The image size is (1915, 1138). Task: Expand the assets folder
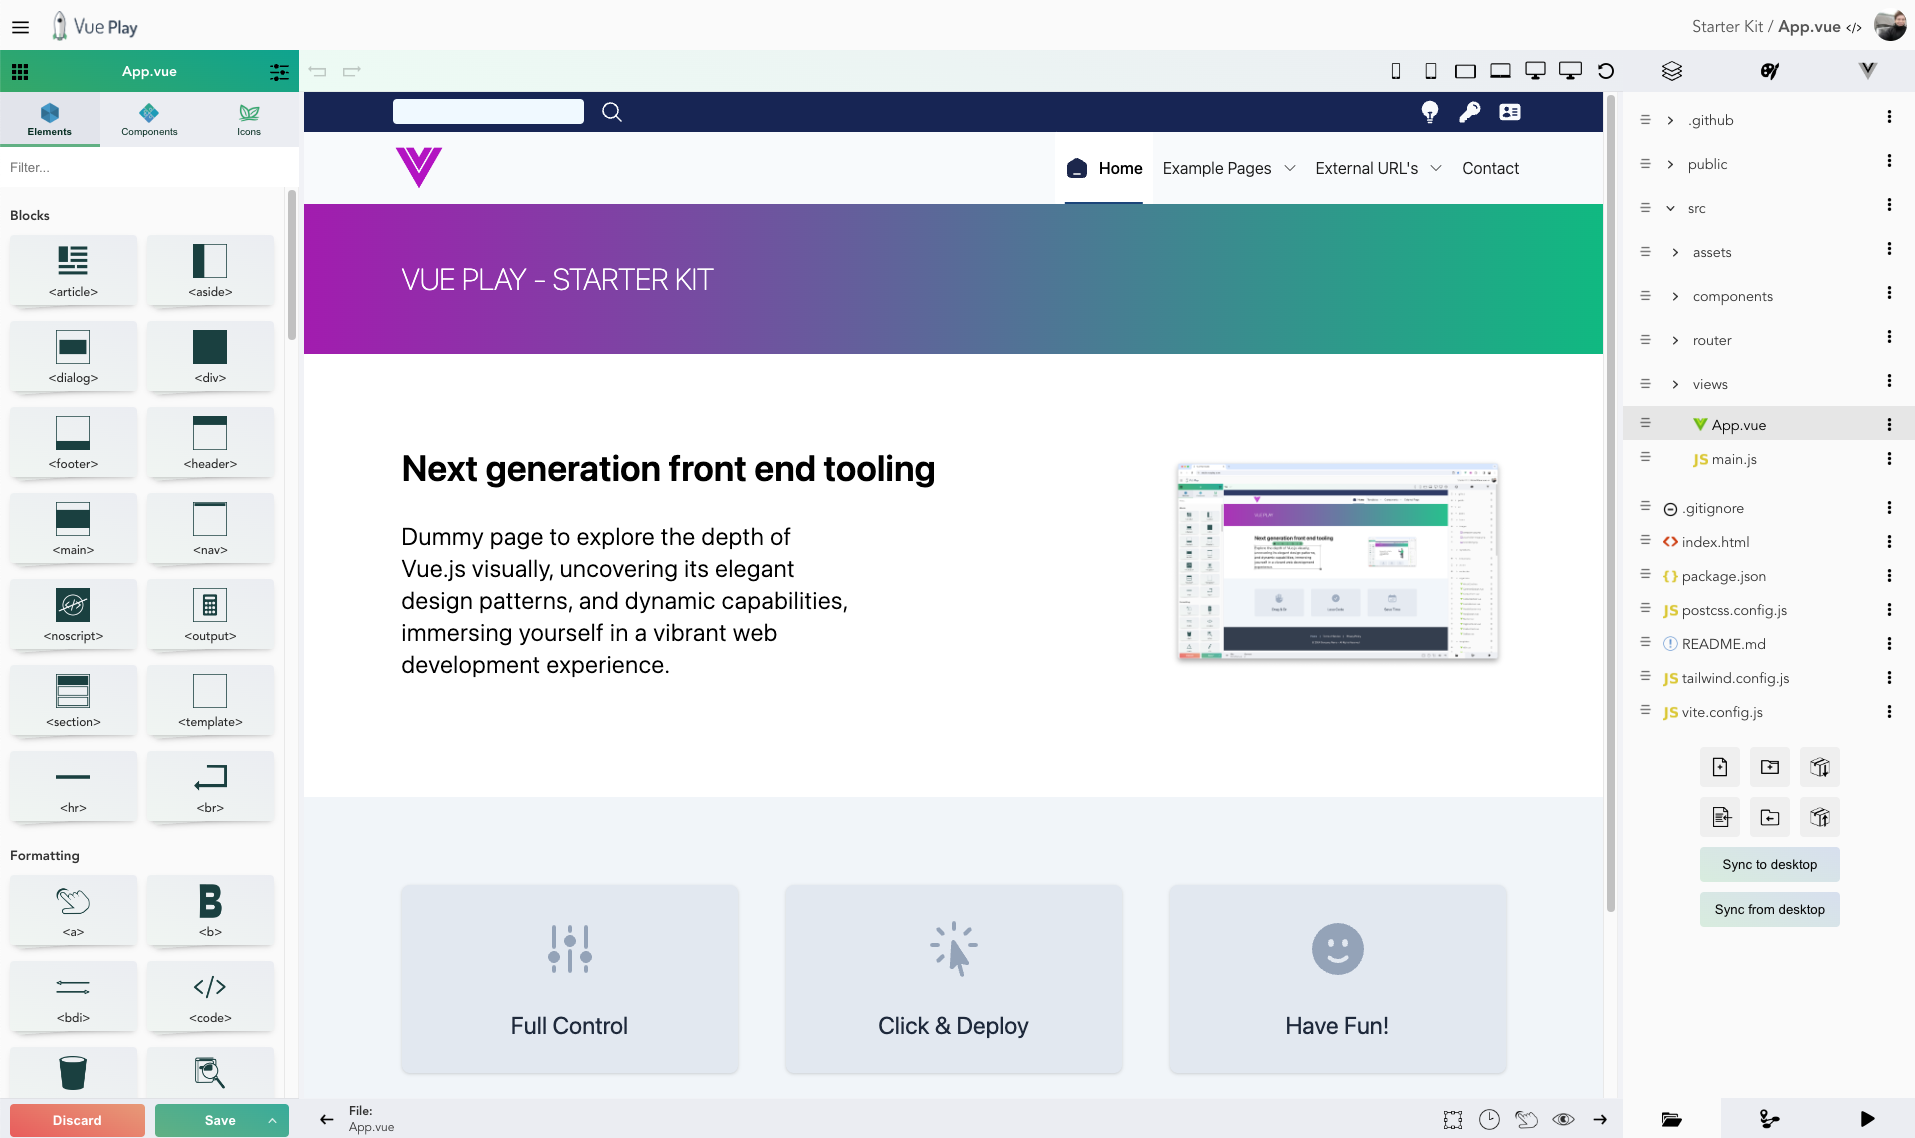(x=1675, y=252)
